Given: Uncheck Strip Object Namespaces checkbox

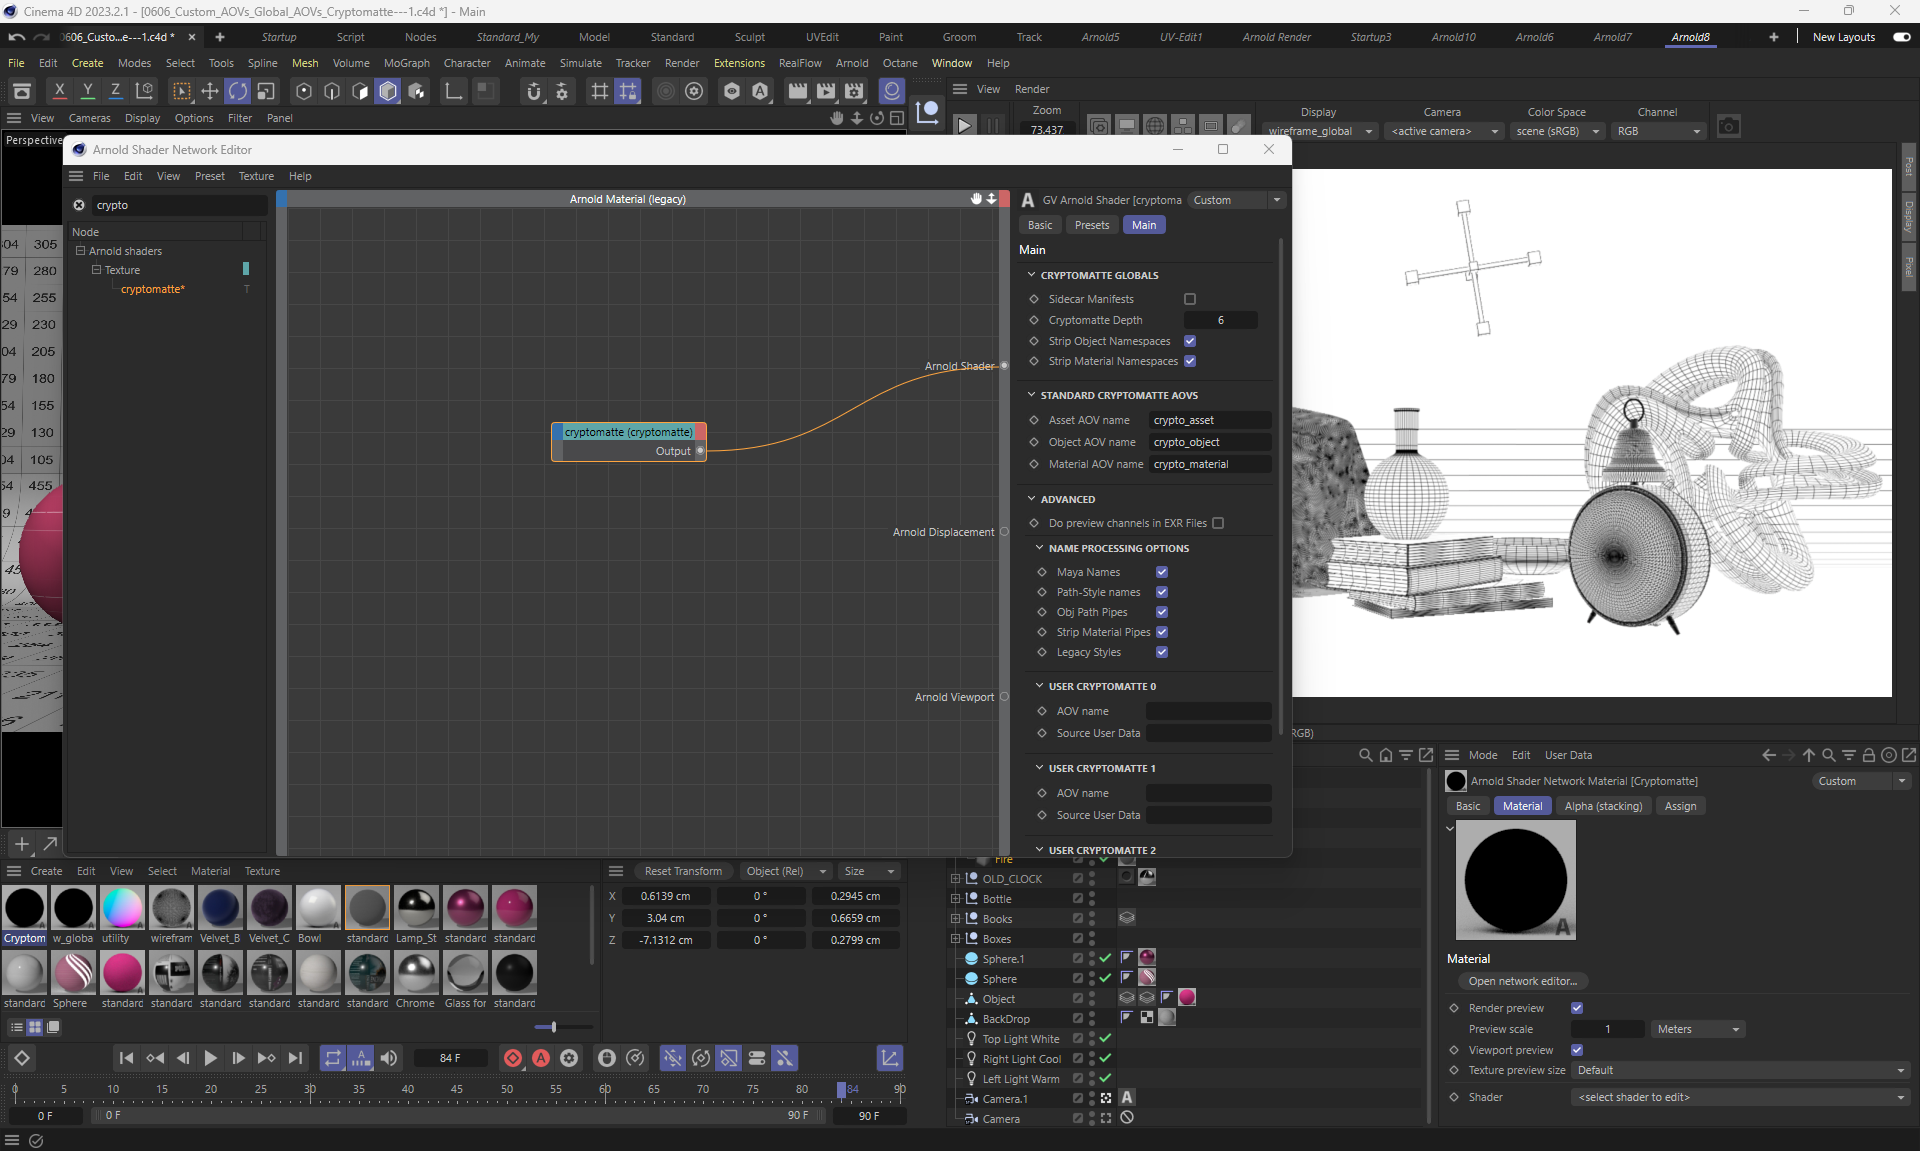Looking at the screenshot, I should click(1190, 341).
